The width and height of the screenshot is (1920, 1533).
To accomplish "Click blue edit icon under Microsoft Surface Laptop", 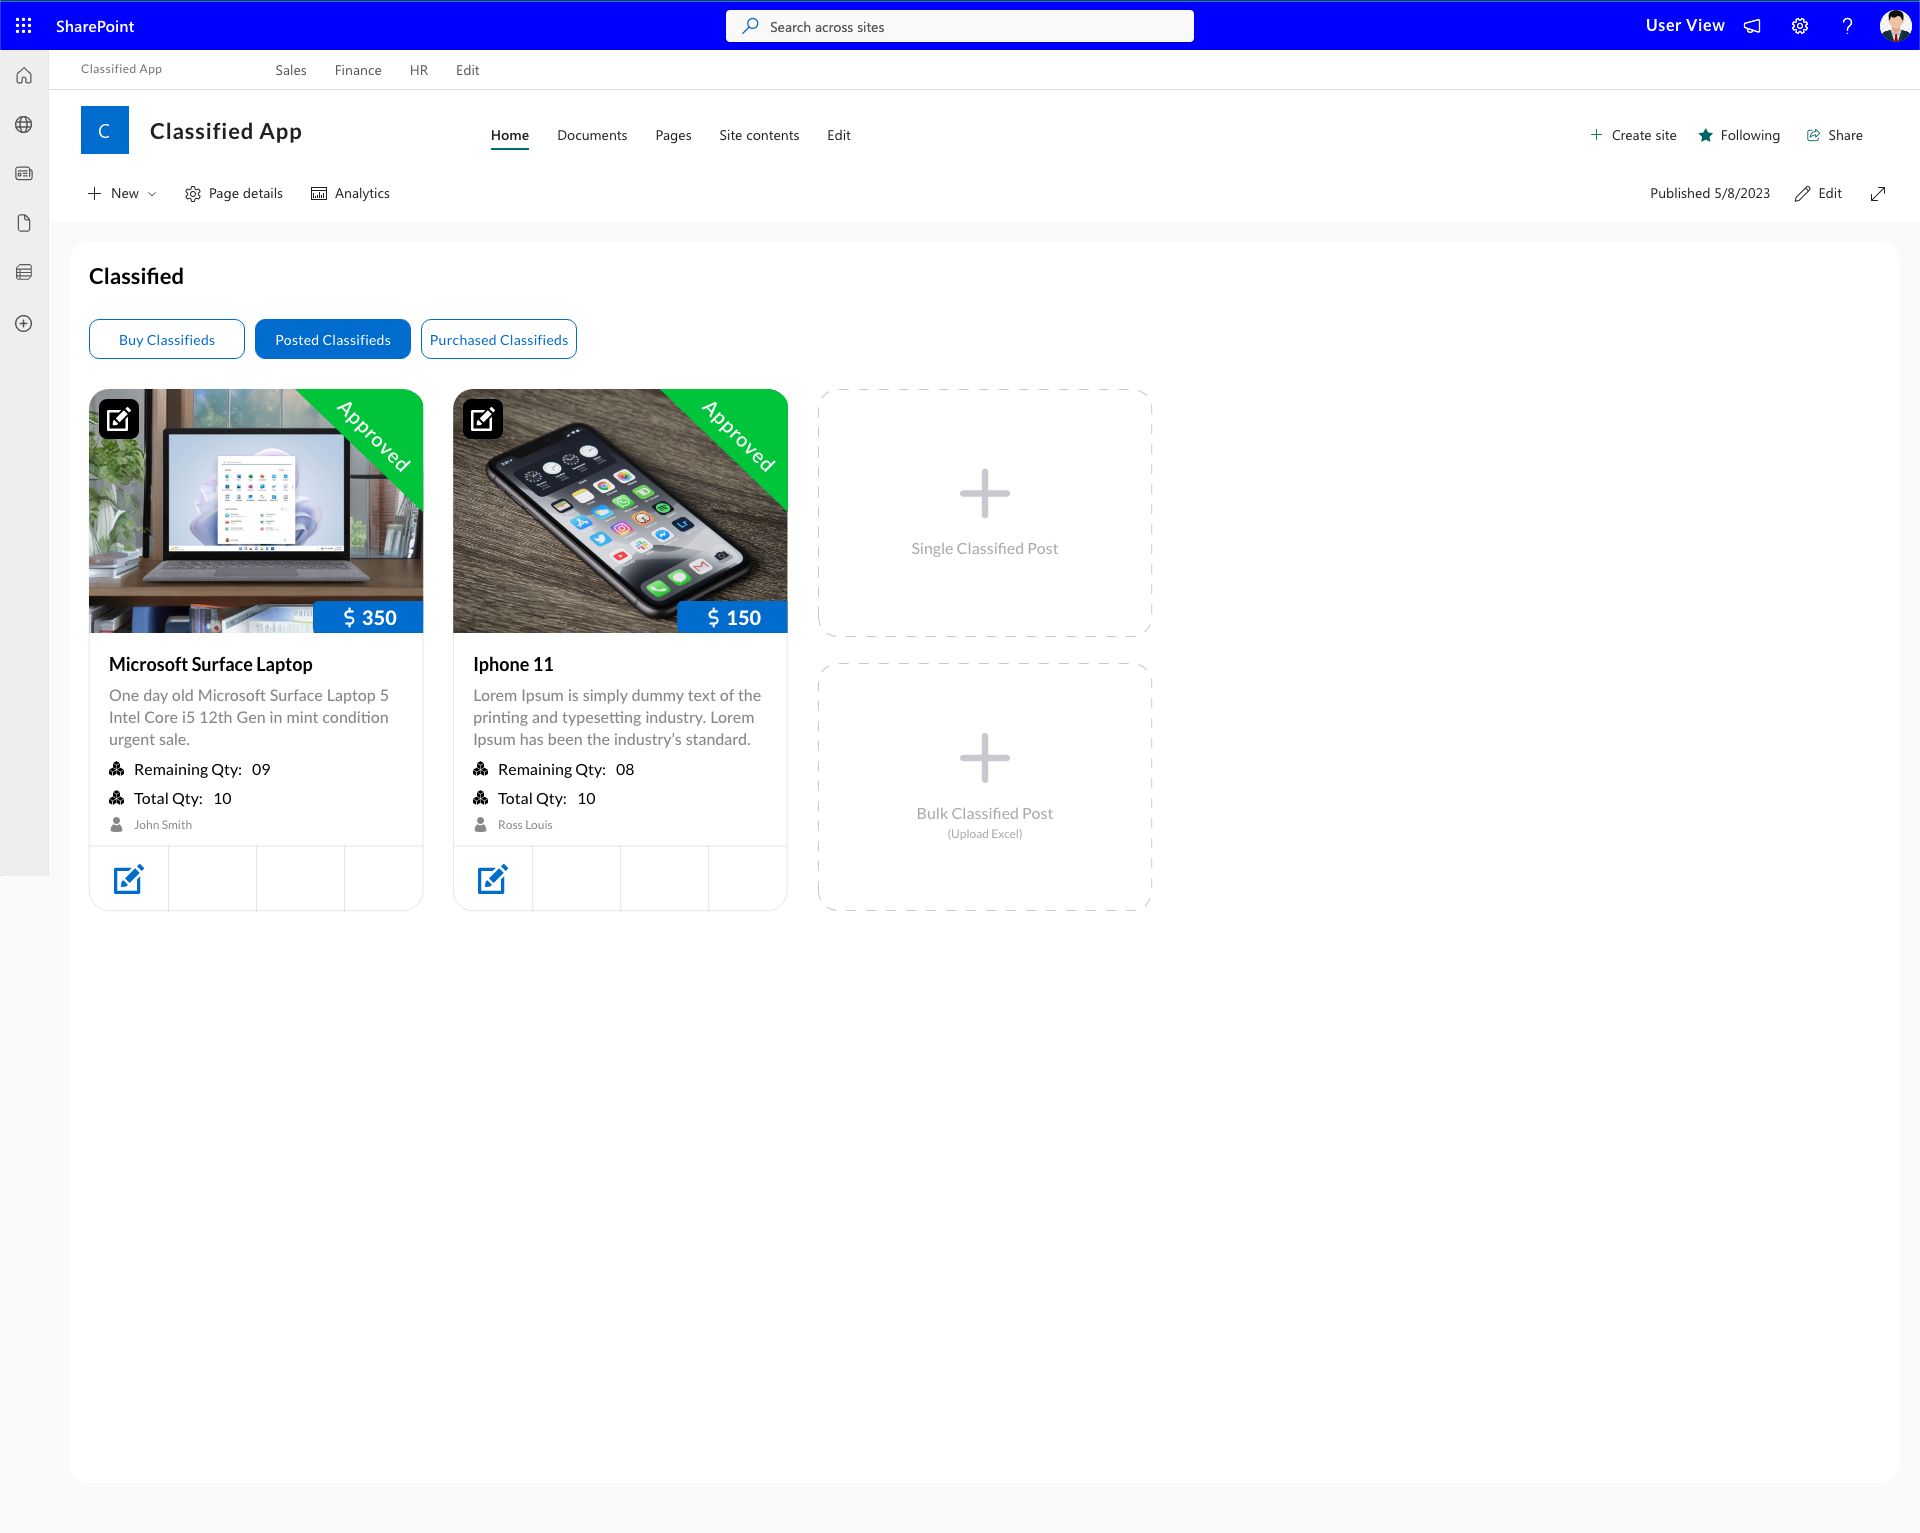I will click(x=129, y=879).
